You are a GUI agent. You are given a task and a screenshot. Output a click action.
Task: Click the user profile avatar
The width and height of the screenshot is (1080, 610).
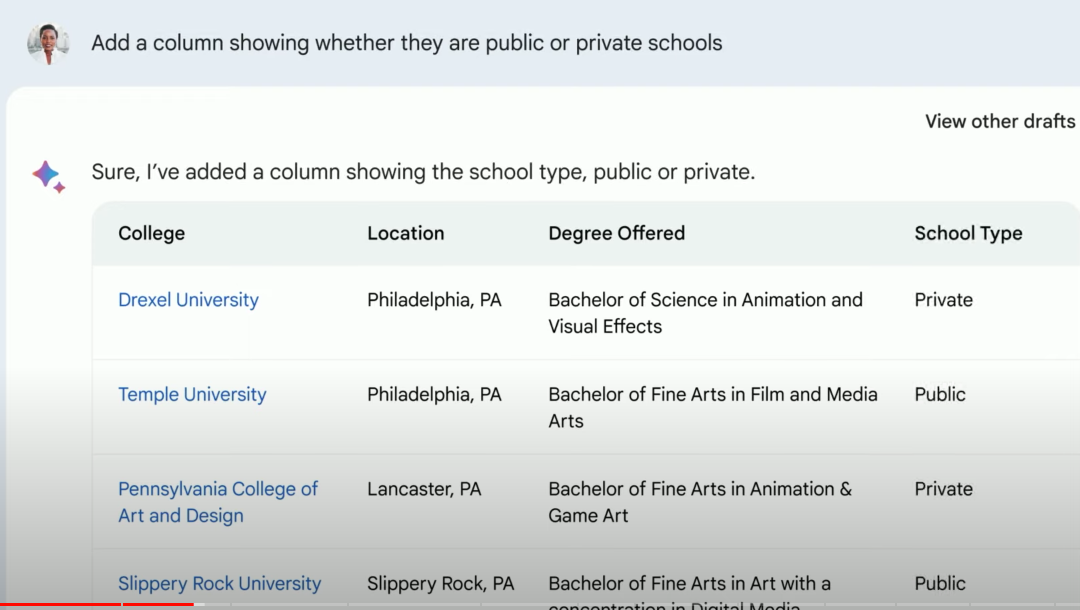pyautogui.click(x=48, y=43)
